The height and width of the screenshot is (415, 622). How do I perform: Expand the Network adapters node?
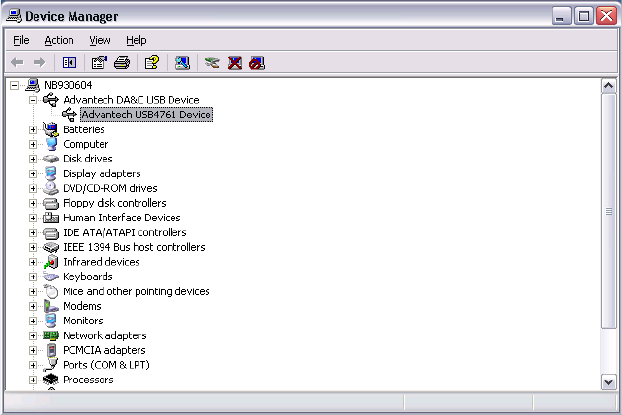pos(33,336)
